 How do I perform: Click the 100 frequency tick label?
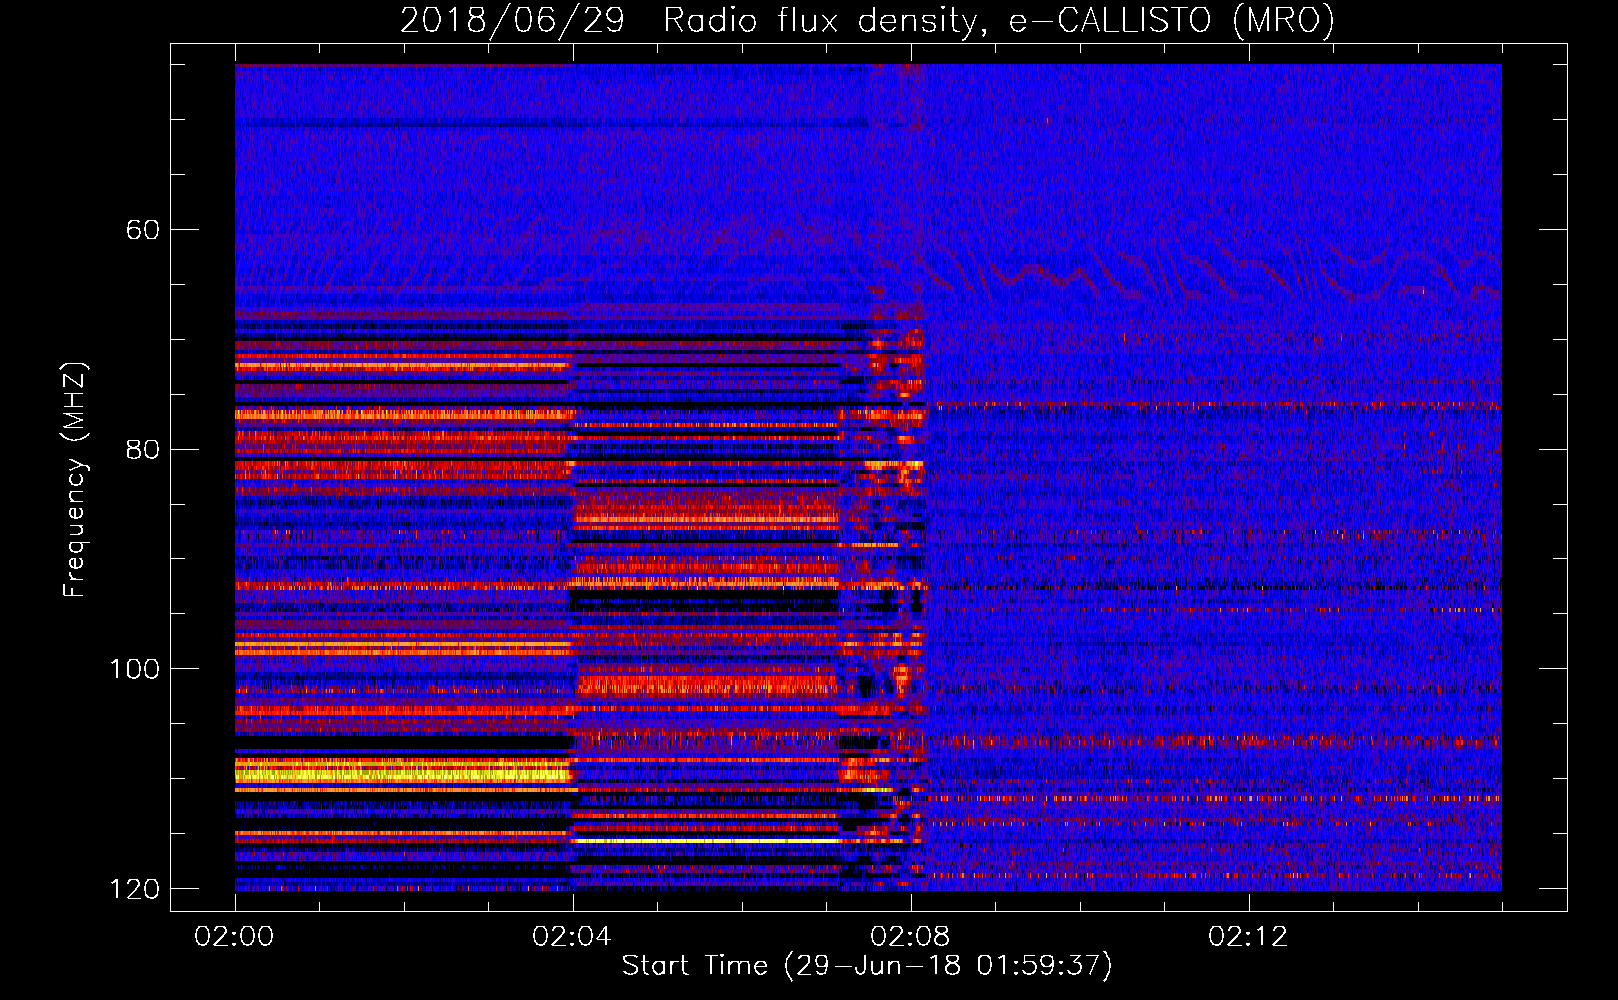pyautogui.click(x=133, y=669)
